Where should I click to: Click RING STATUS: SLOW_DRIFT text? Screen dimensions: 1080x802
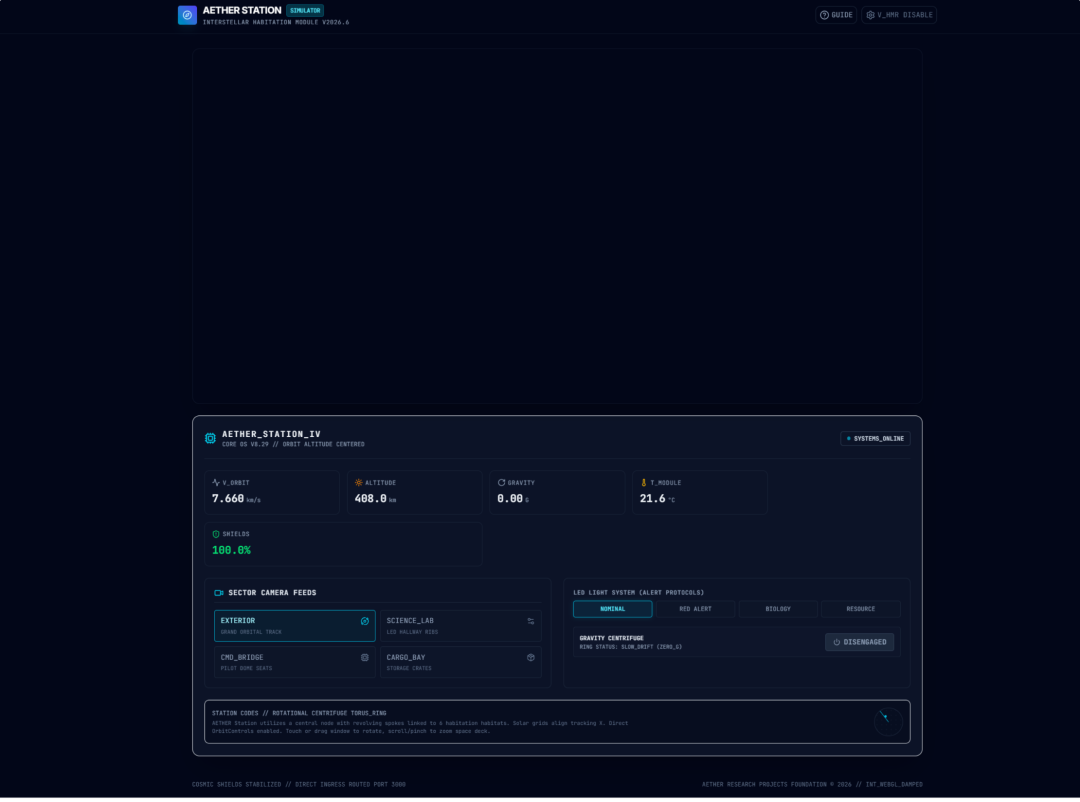point(630,647)
